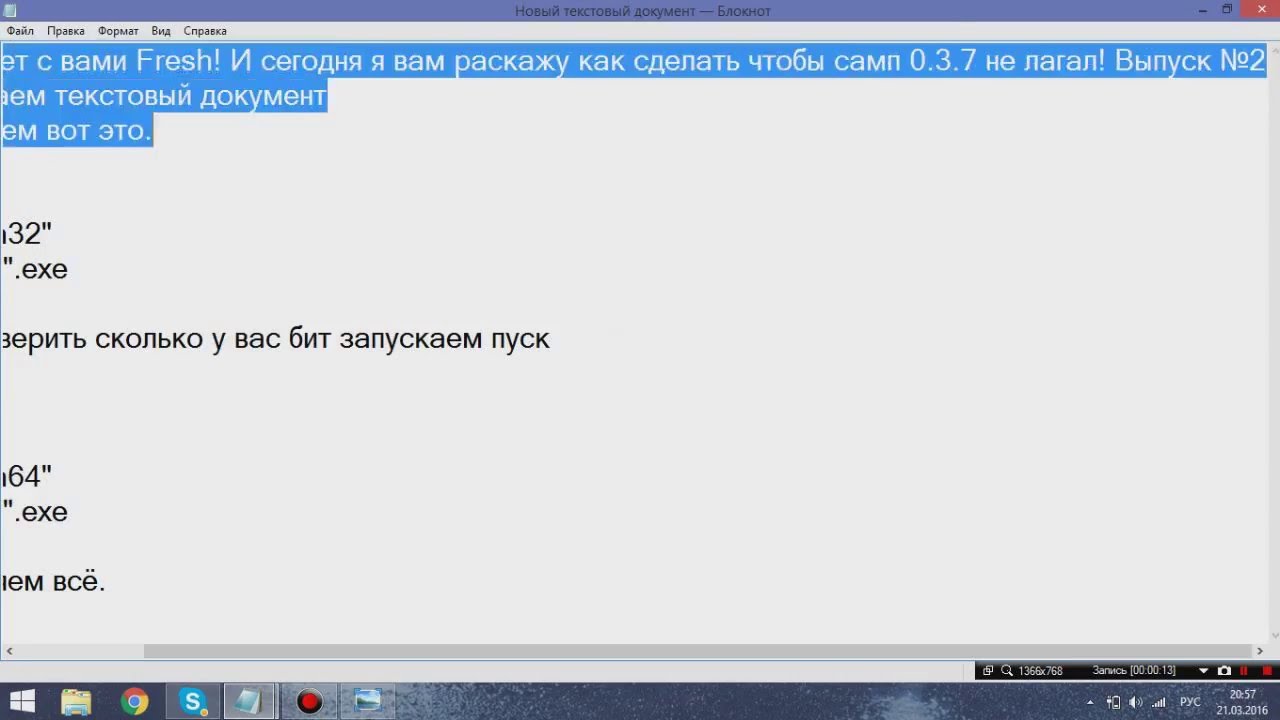Click the vertical scrollbar down arrow

(x=1274, y=636)
